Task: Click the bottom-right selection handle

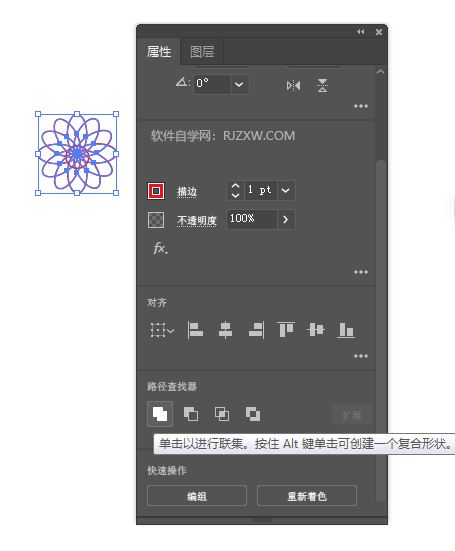Action: click(116, 193)
